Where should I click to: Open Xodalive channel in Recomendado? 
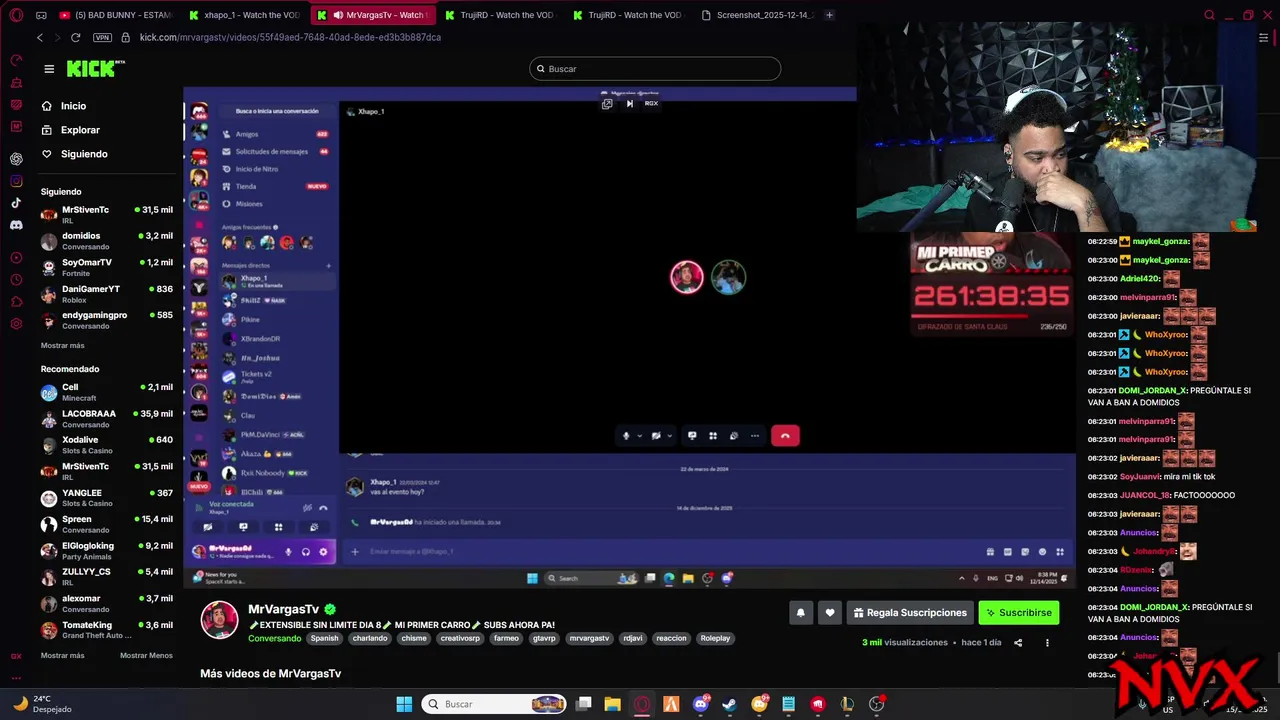coord(106,445)
